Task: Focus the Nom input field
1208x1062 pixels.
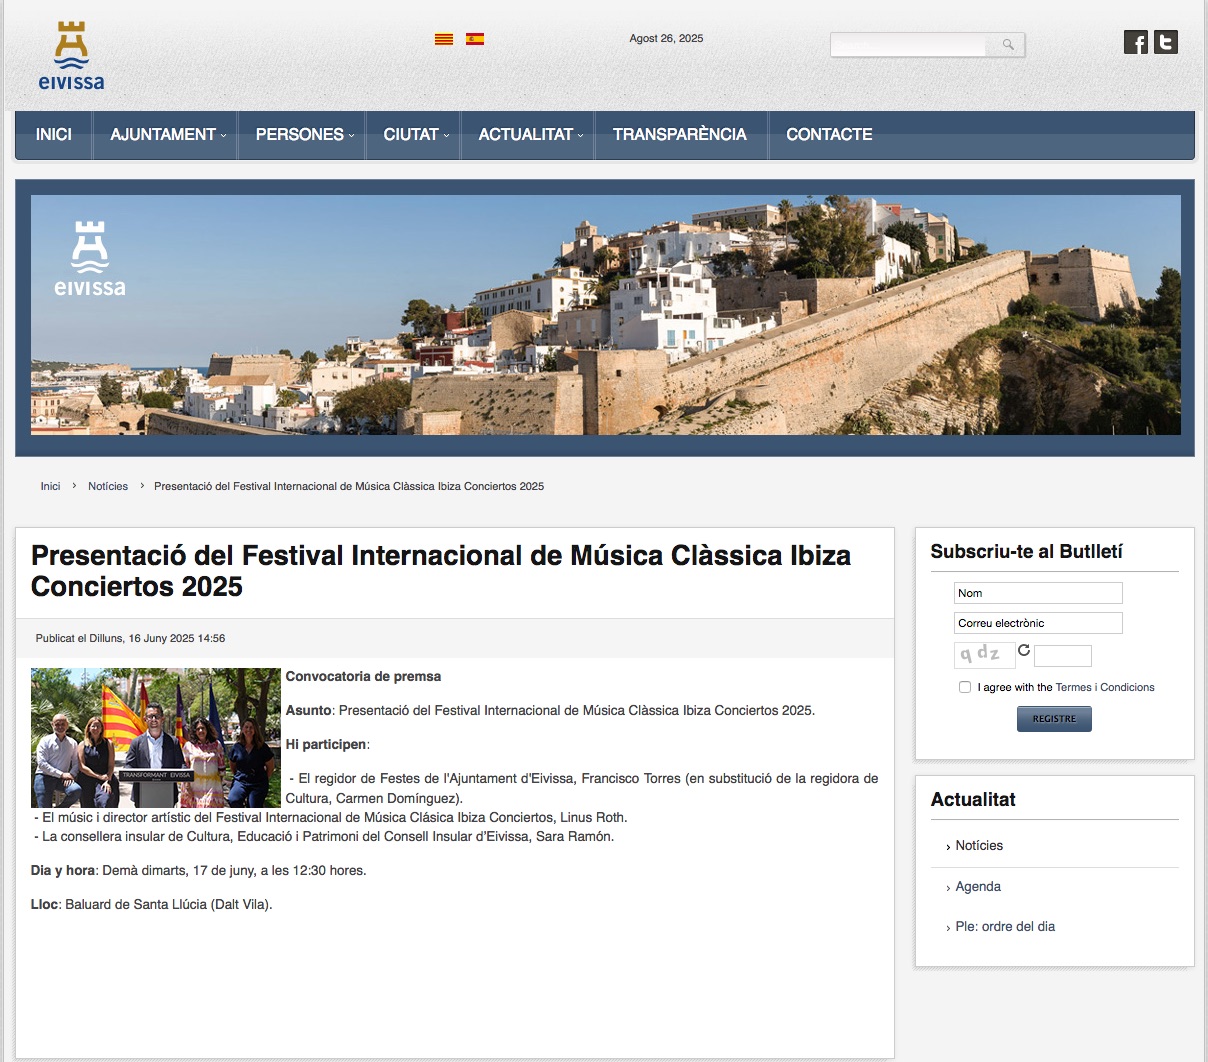Action: 1038,593
